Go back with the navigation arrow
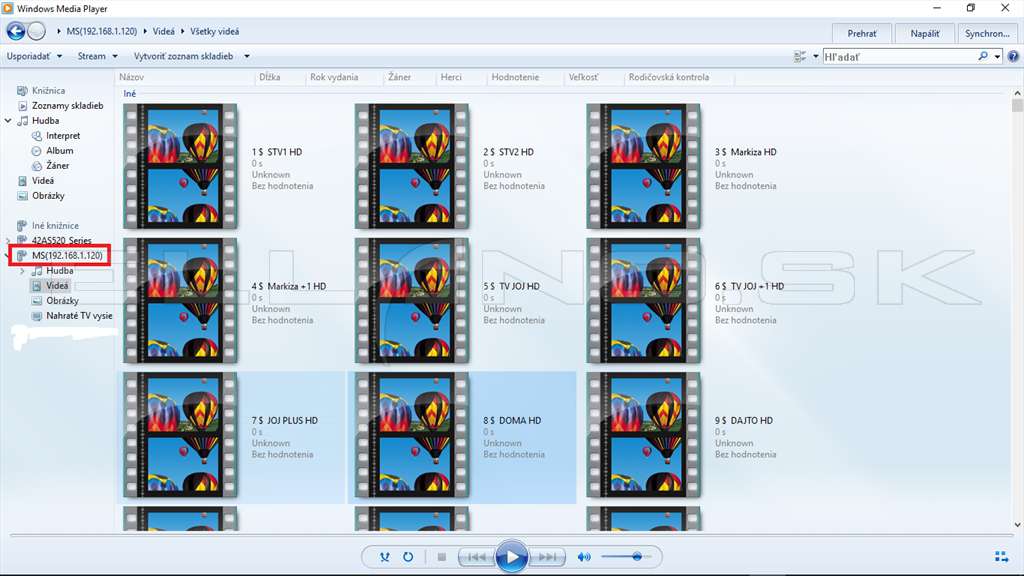The width and height of the screenshot is (1024, 576). (16, 31)
